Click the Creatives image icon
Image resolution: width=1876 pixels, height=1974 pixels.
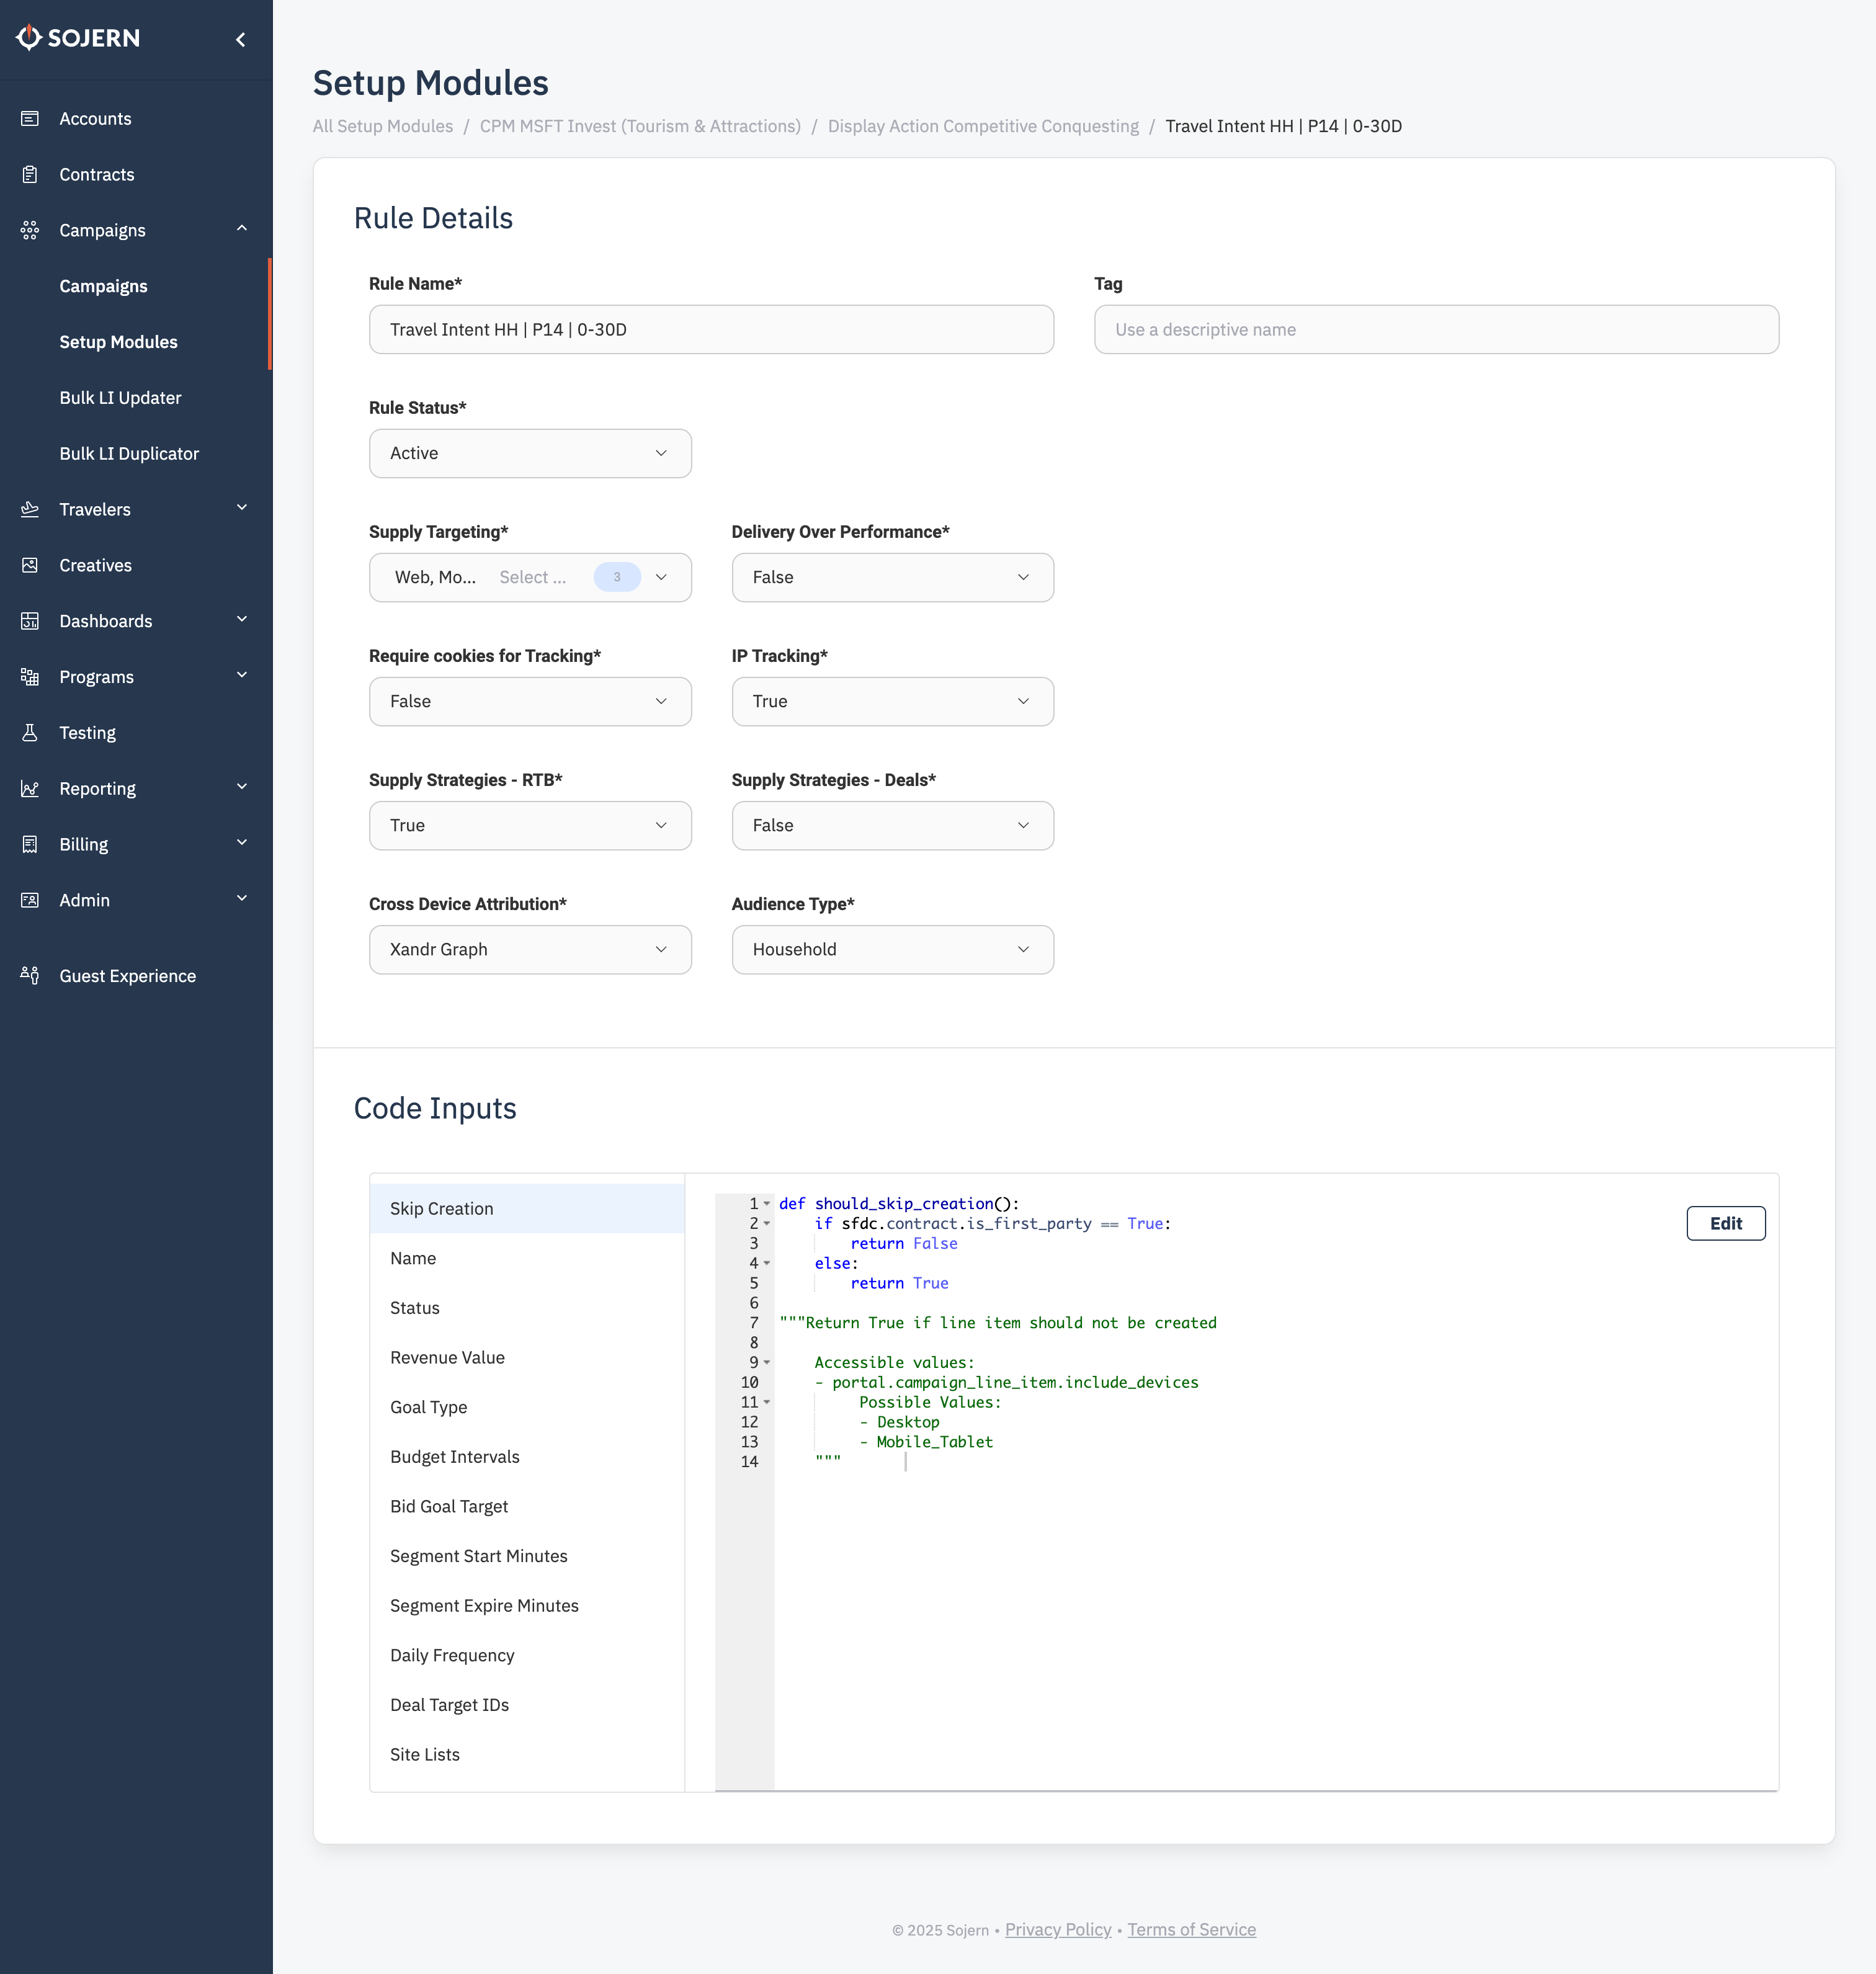(30, 565)
